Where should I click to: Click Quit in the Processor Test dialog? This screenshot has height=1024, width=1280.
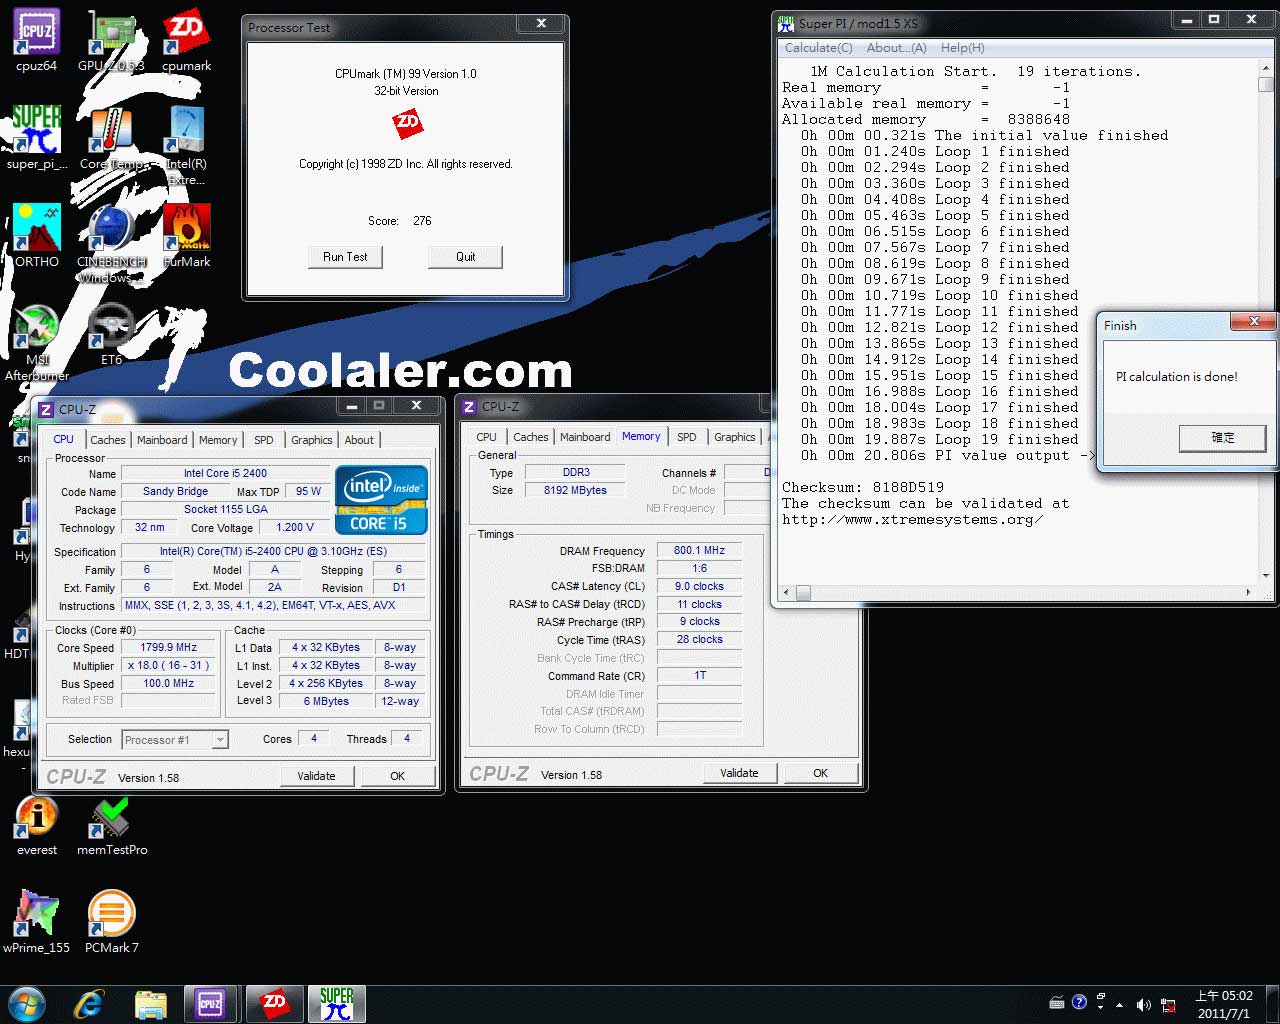click(465, 257)
